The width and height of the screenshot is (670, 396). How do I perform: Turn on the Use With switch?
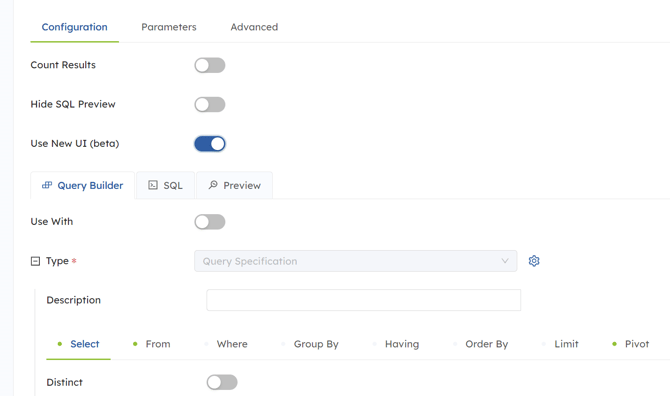[210, 222]
